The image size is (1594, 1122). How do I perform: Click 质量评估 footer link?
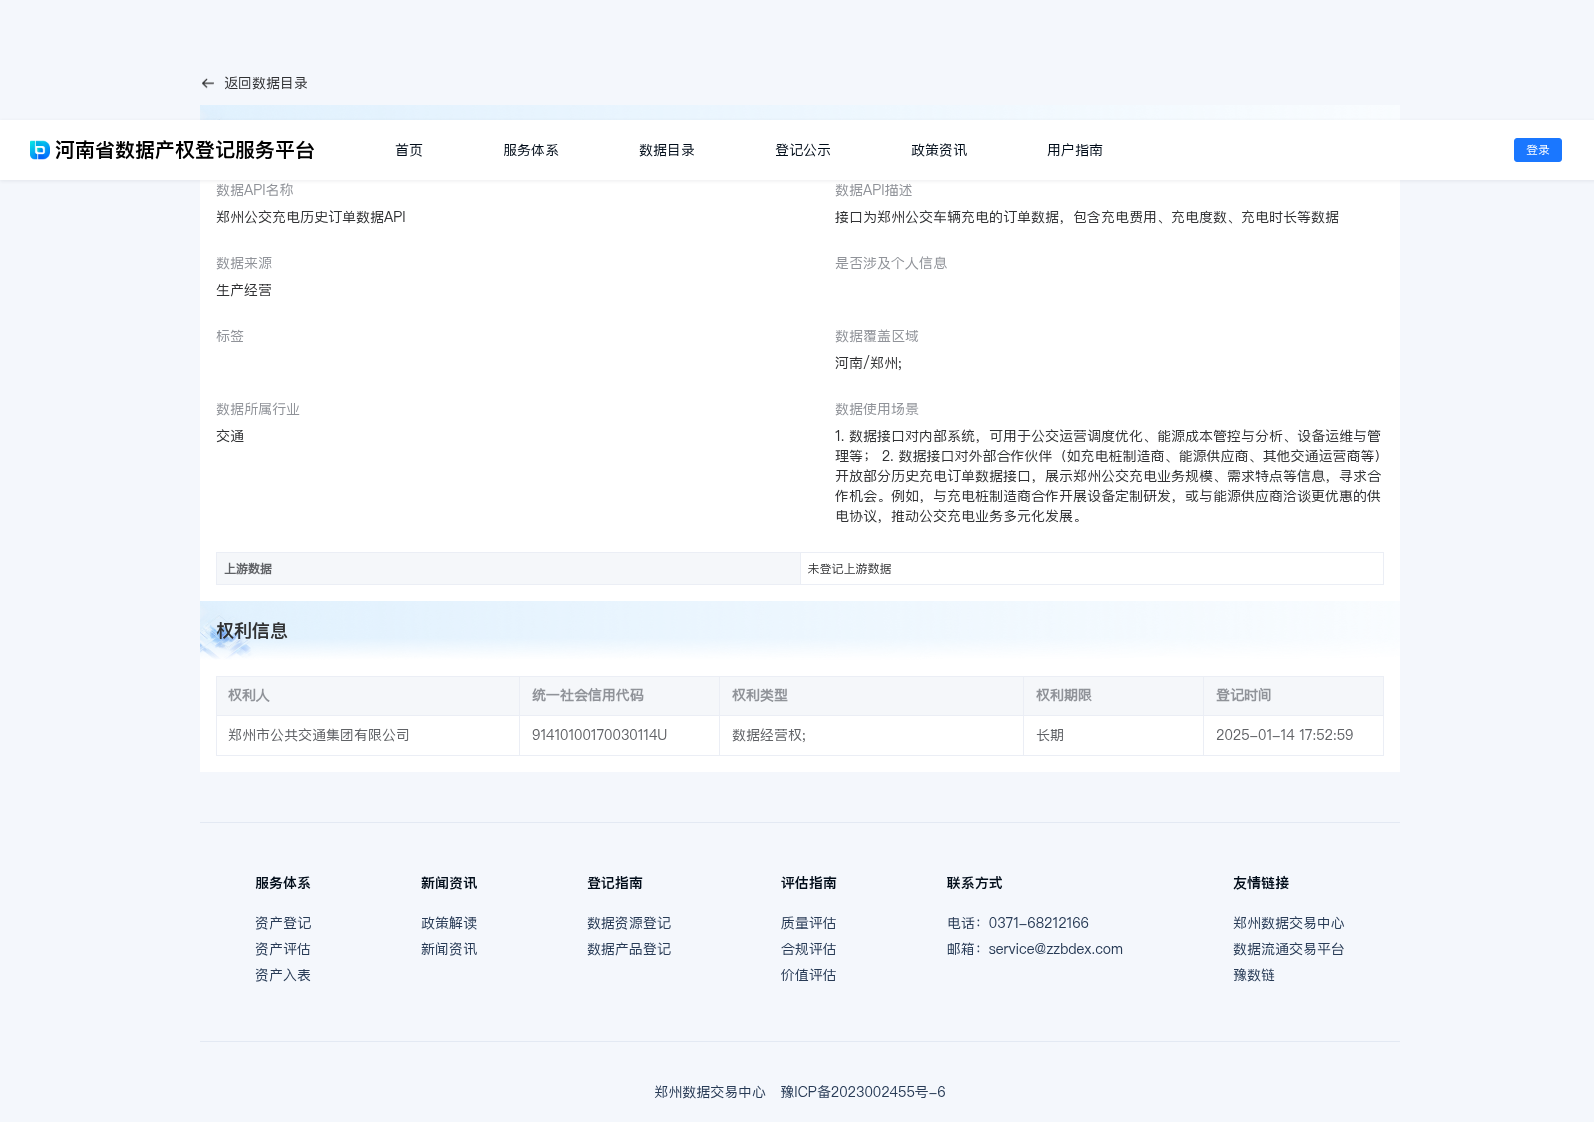(x=809, y=923)
